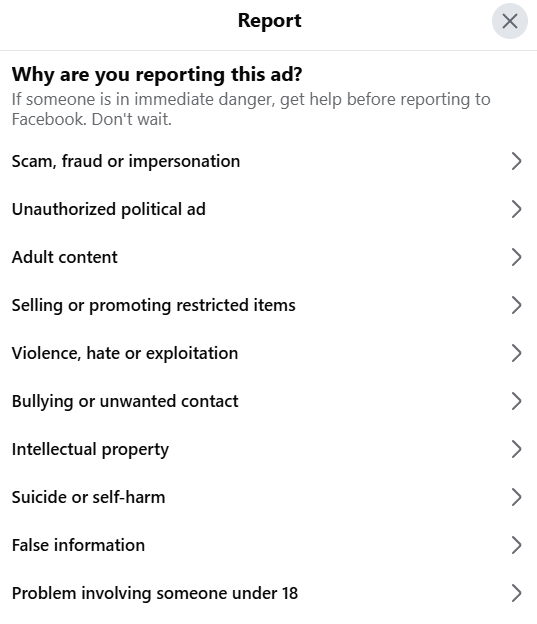
Task: Click the chevron beside Scam, fraud or impersonation
Action: 516,161
